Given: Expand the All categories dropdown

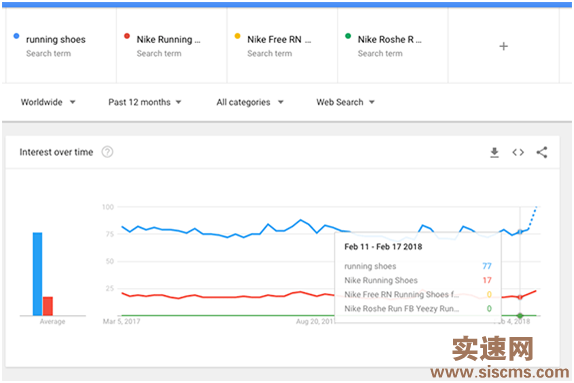Looking at the screenshot, I should click(x=250, y=102).
